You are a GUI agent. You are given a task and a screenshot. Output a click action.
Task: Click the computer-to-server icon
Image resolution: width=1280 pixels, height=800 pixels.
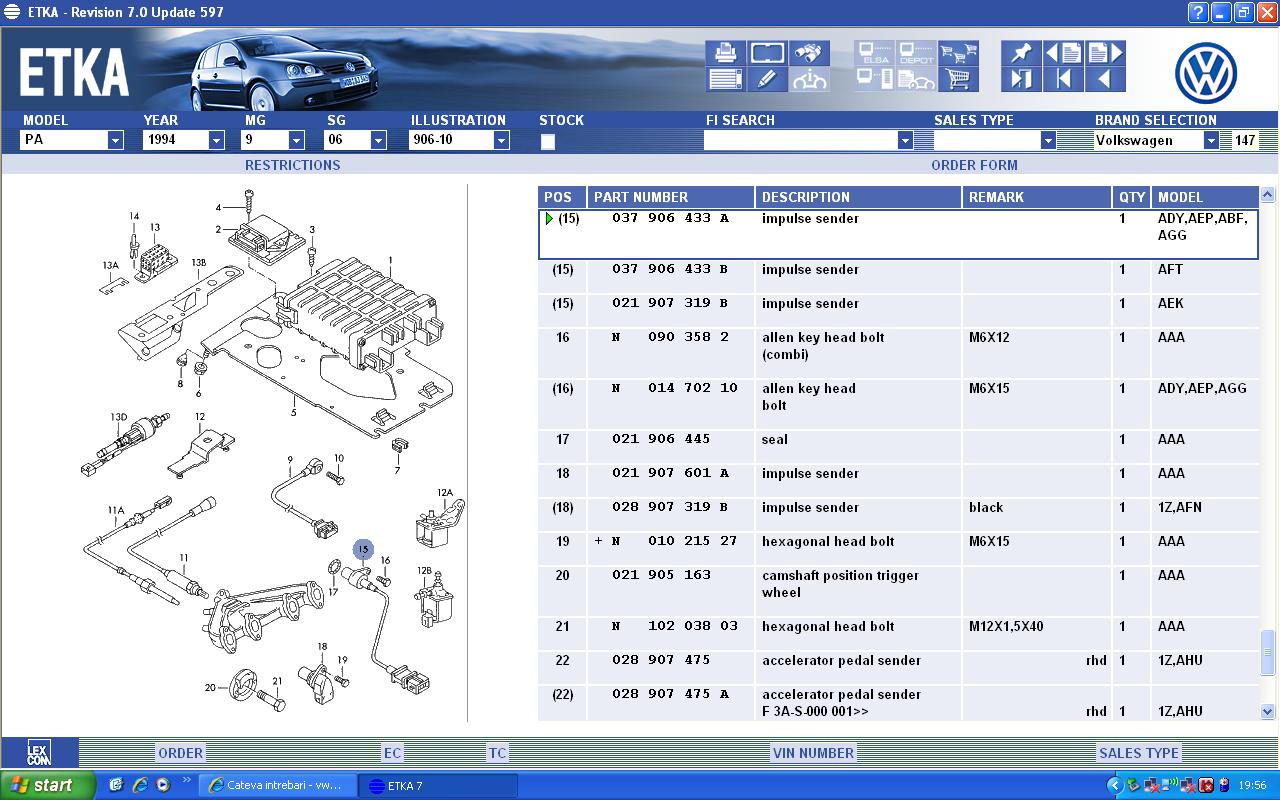coord(874,79)
